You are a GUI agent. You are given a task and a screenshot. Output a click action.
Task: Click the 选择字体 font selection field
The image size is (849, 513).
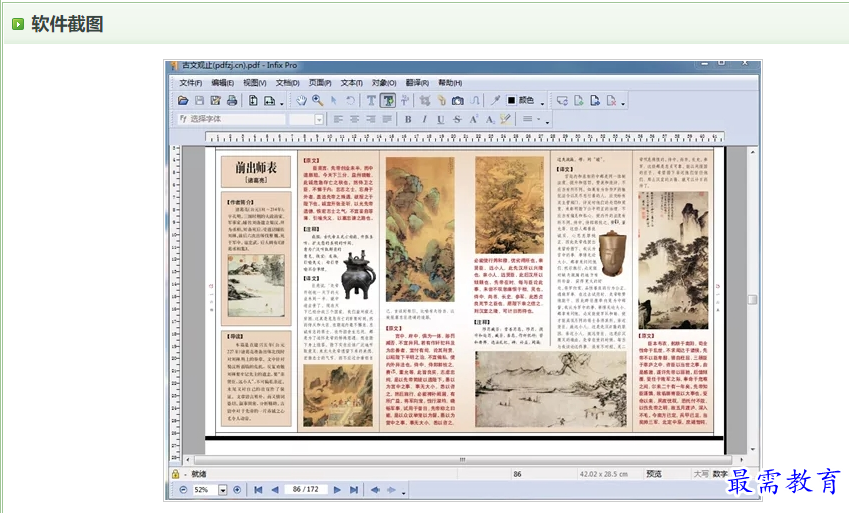tap(232, 119)
